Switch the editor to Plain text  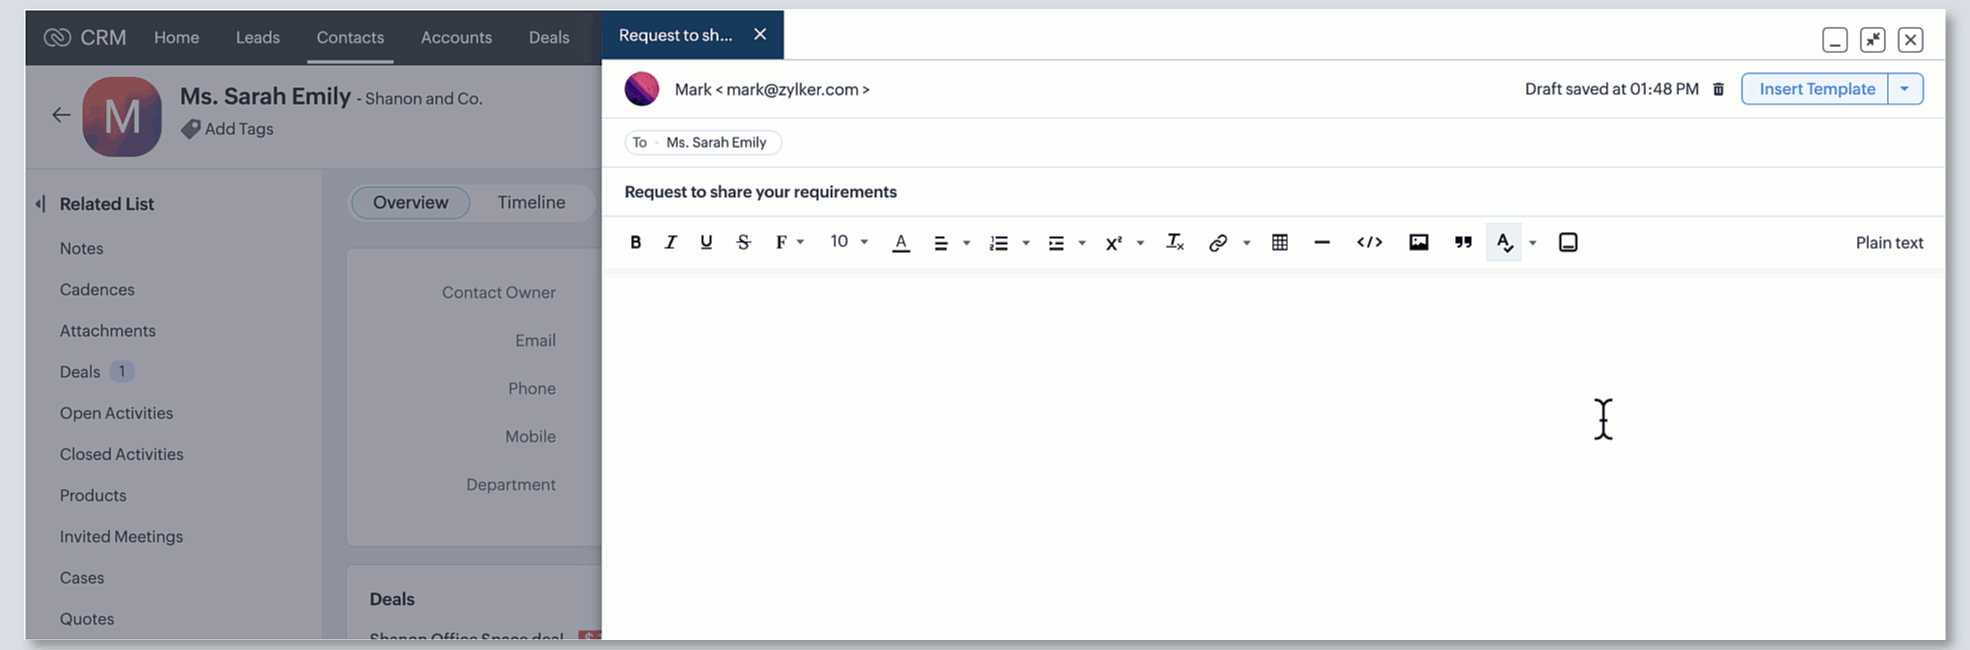[1889, 243]
